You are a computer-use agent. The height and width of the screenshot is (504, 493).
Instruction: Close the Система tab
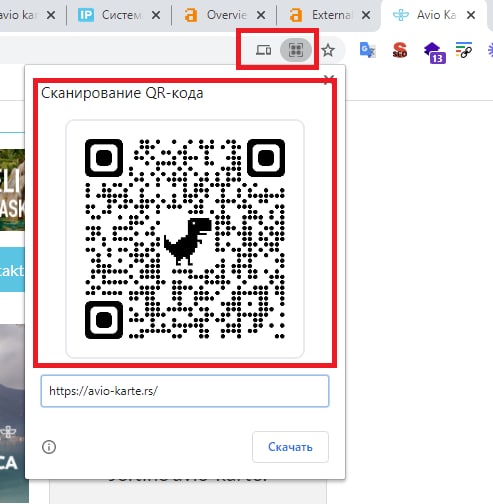(156, 15)
